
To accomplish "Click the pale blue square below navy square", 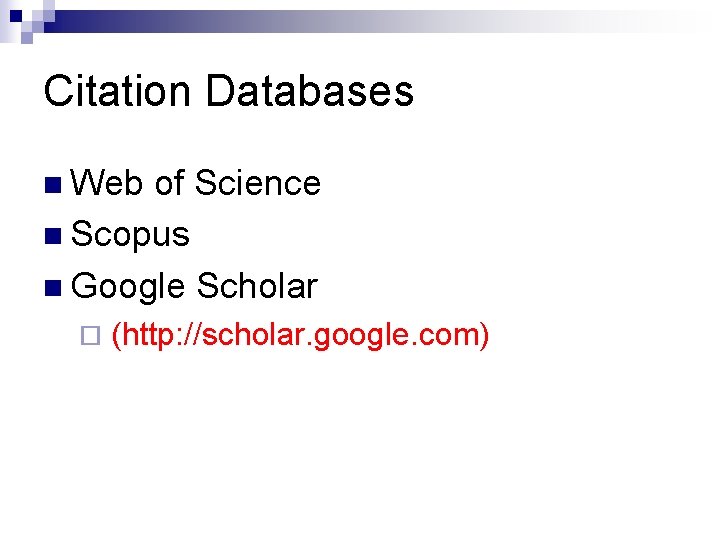I will pos(27,36).
